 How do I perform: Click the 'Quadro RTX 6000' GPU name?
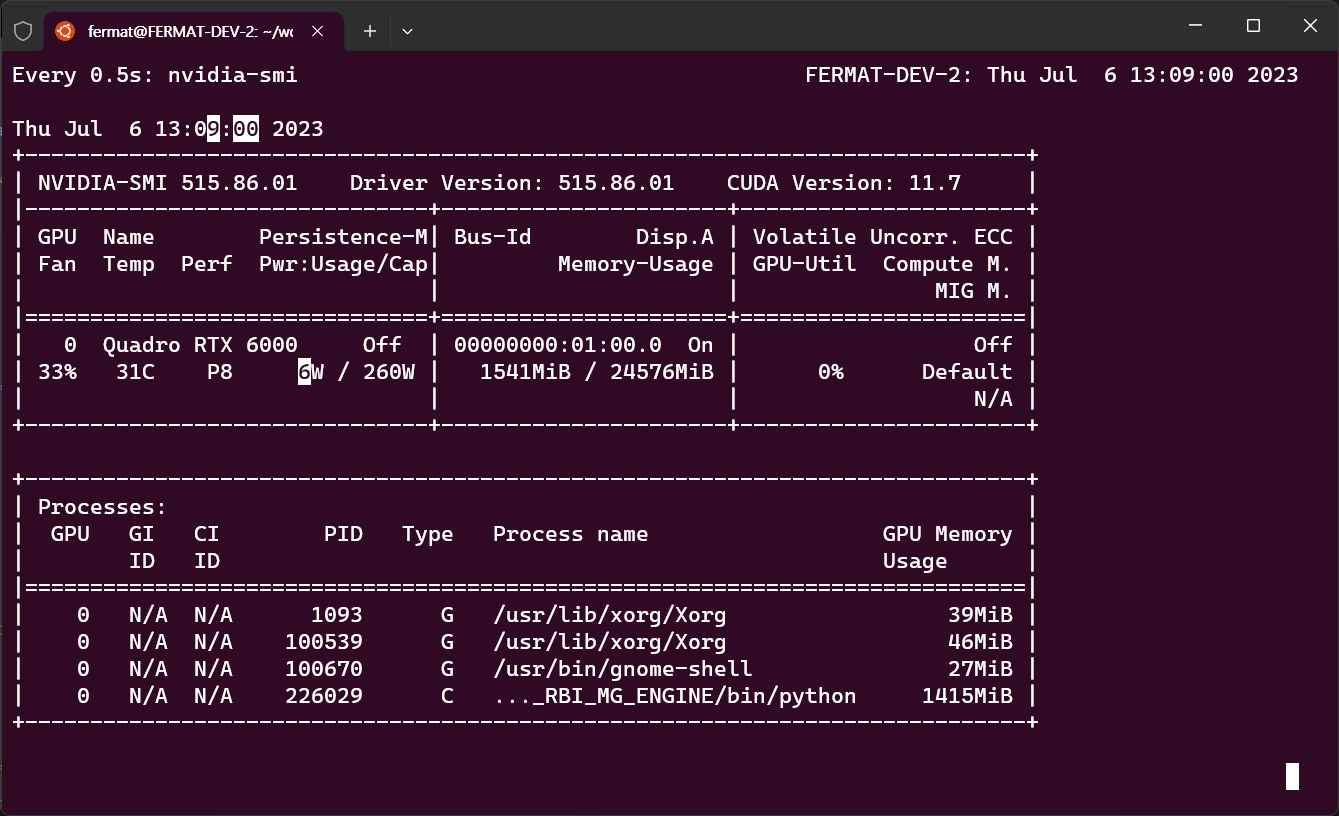pyautogui.click(x=200, y=345)
